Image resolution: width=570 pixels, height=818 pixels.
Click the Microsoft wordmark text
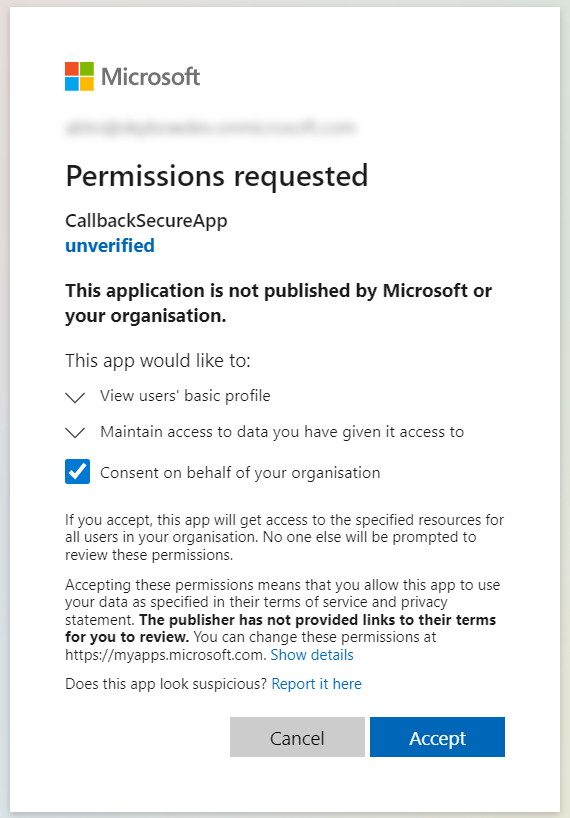point(150,77)
